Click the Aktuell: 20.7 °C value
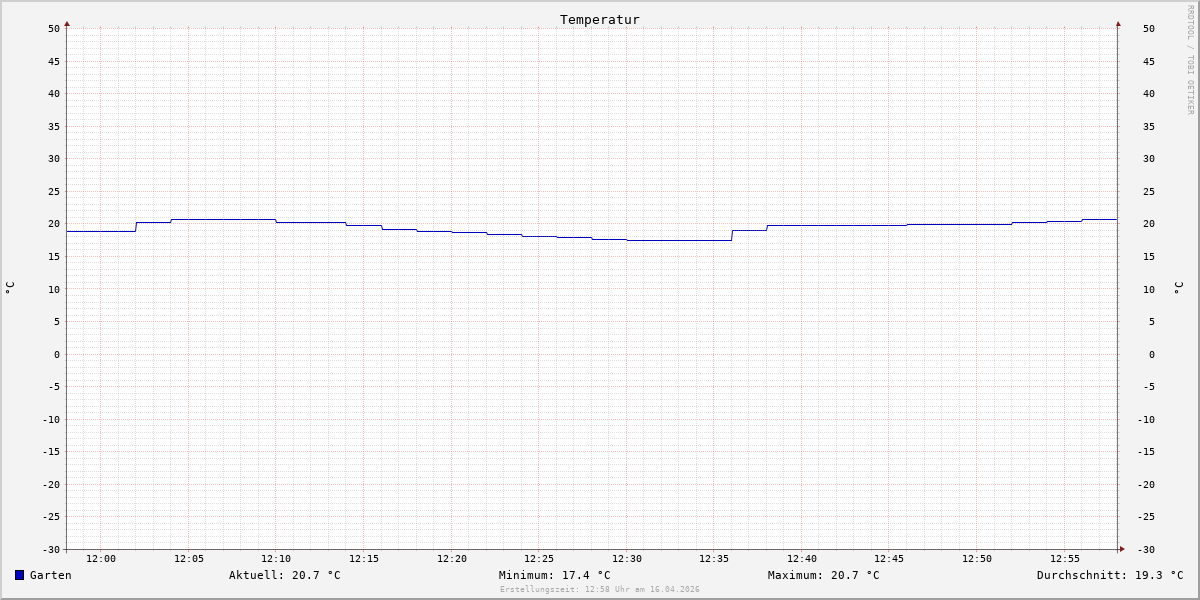Screen dimensions: 1200x600 [x=285, y=575]
